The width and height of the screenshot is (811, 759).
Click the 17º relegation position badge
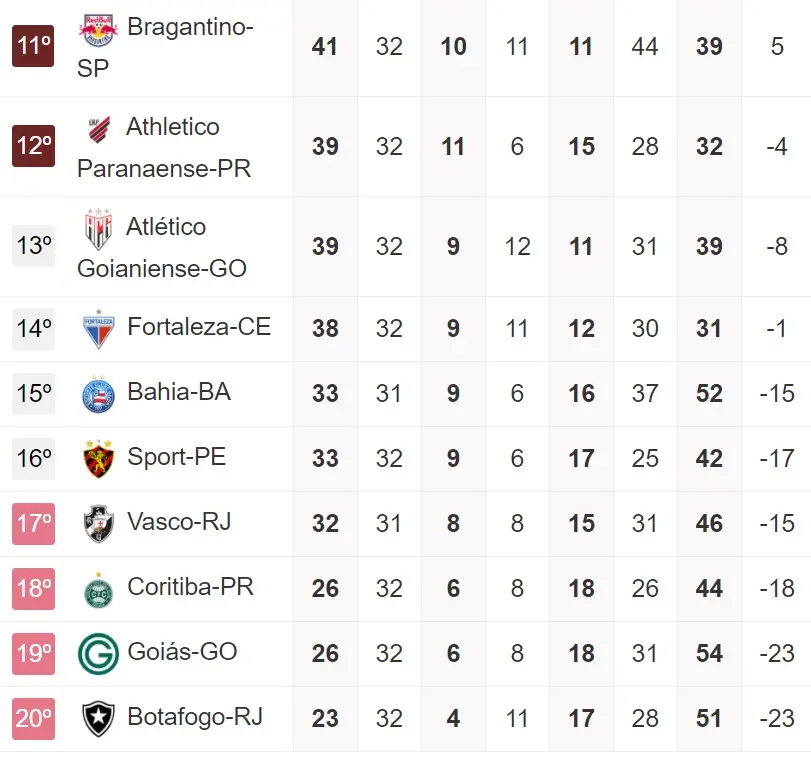33,523
